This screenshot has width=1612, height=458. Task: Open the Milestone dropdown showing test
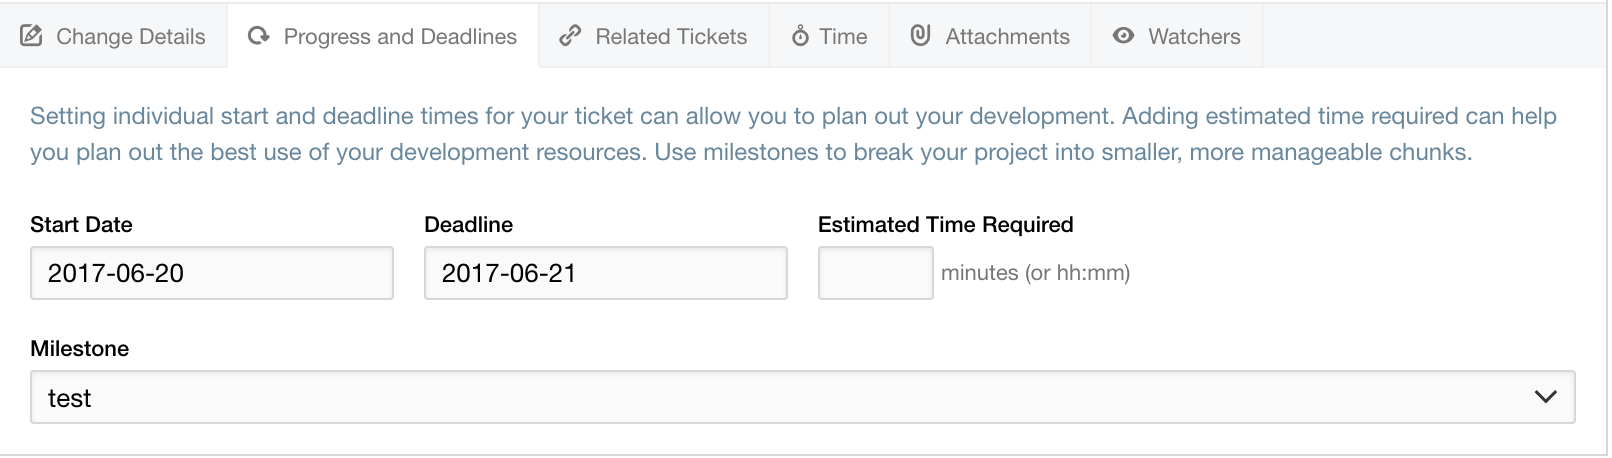[803, 397]
